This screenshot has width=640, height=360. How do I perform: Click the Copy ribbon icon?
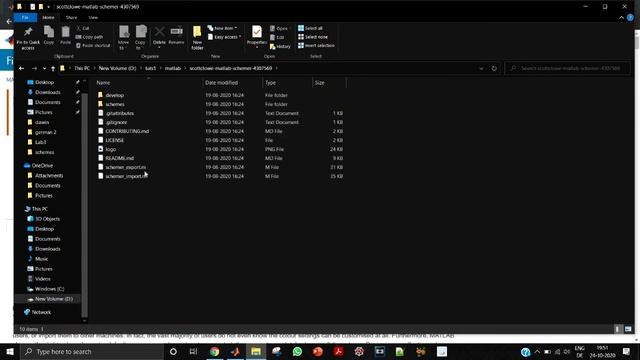pos(49,35)
